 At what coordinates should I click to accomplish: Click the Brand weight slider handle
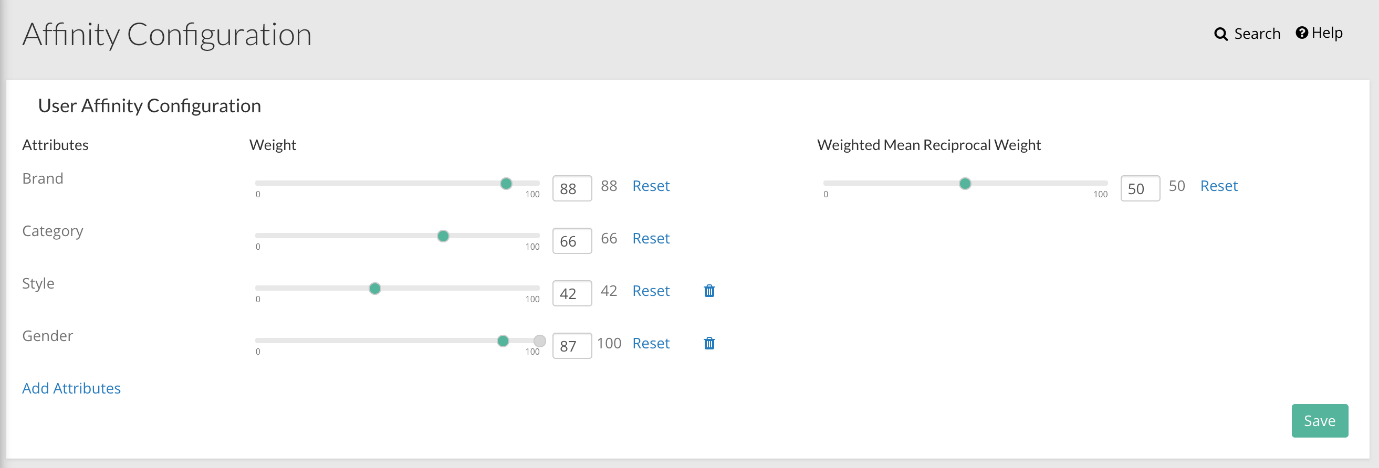[x=506, y=183]
